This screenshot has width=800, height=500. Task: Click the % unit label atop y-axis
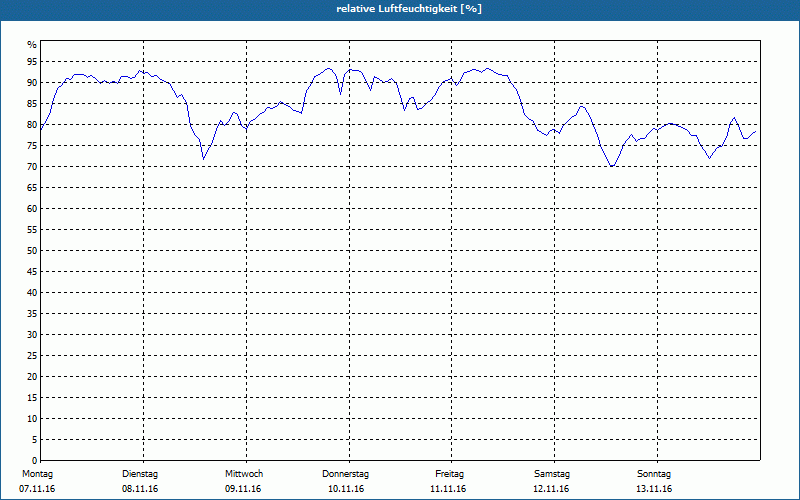point(32,45)
